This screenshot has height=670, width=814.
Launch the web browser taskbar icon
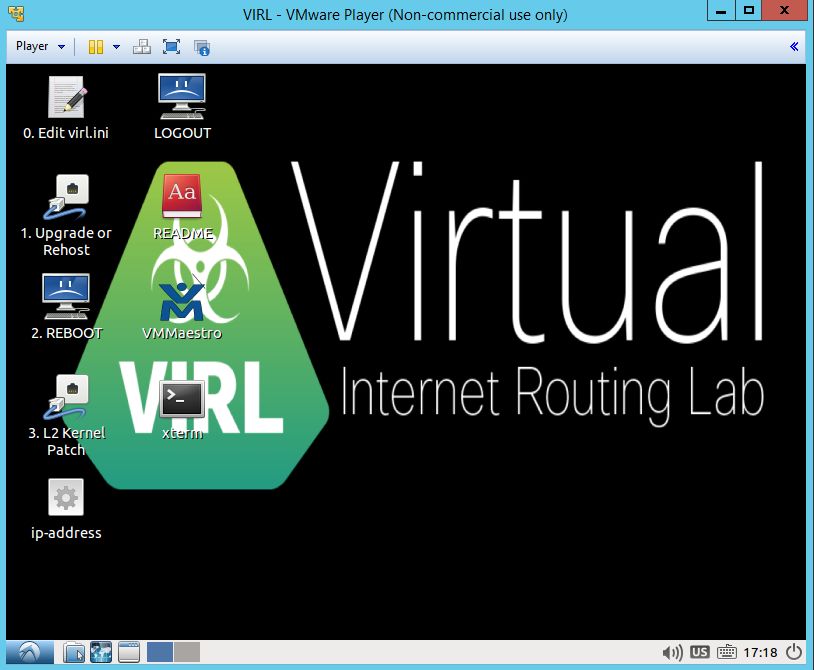pyautogui.click(x=101, y=652)
